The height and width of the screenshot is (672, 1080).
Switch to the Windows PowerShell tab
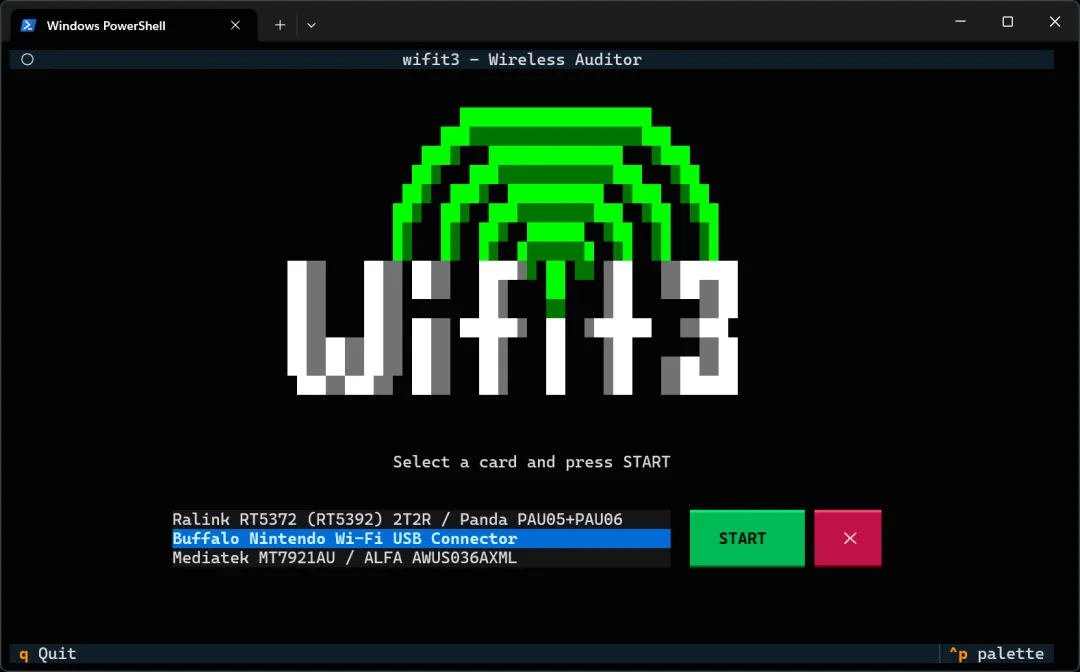point(134,25)
